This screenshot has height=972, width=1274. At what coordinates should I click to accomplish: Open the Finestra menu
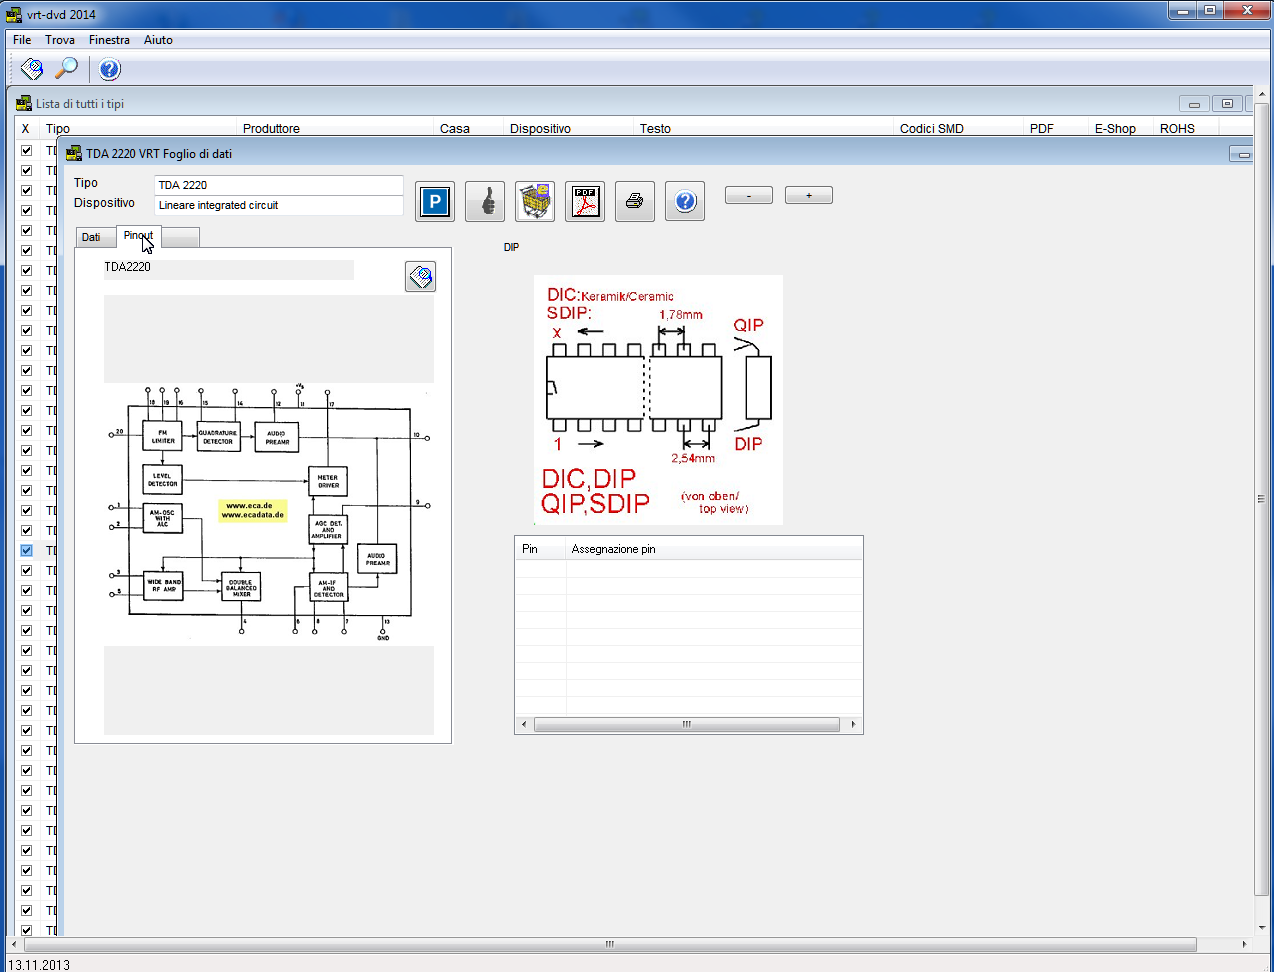coord(109,40)
